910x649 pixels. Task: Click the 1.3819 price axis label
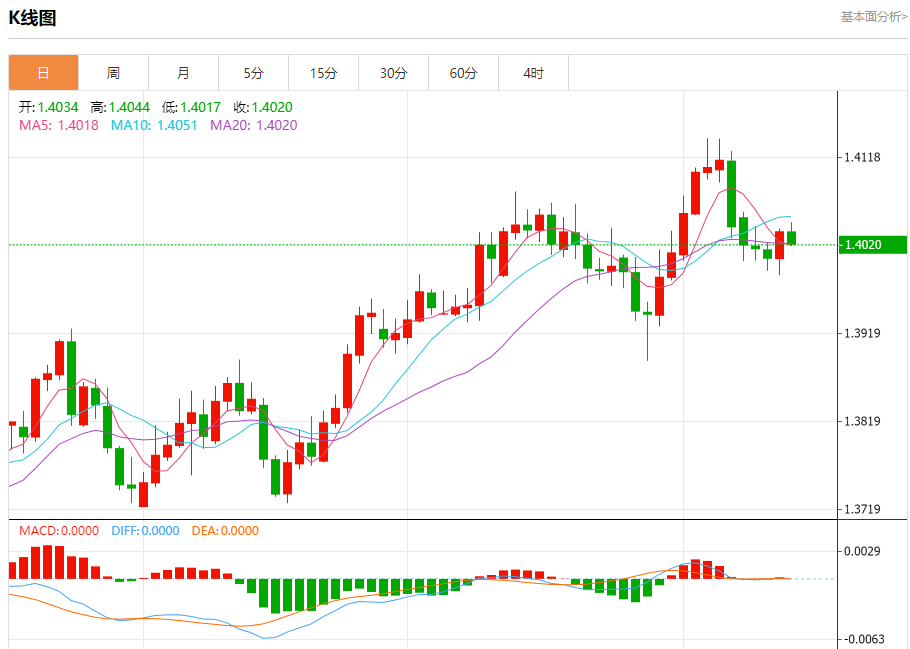[862, 421]
